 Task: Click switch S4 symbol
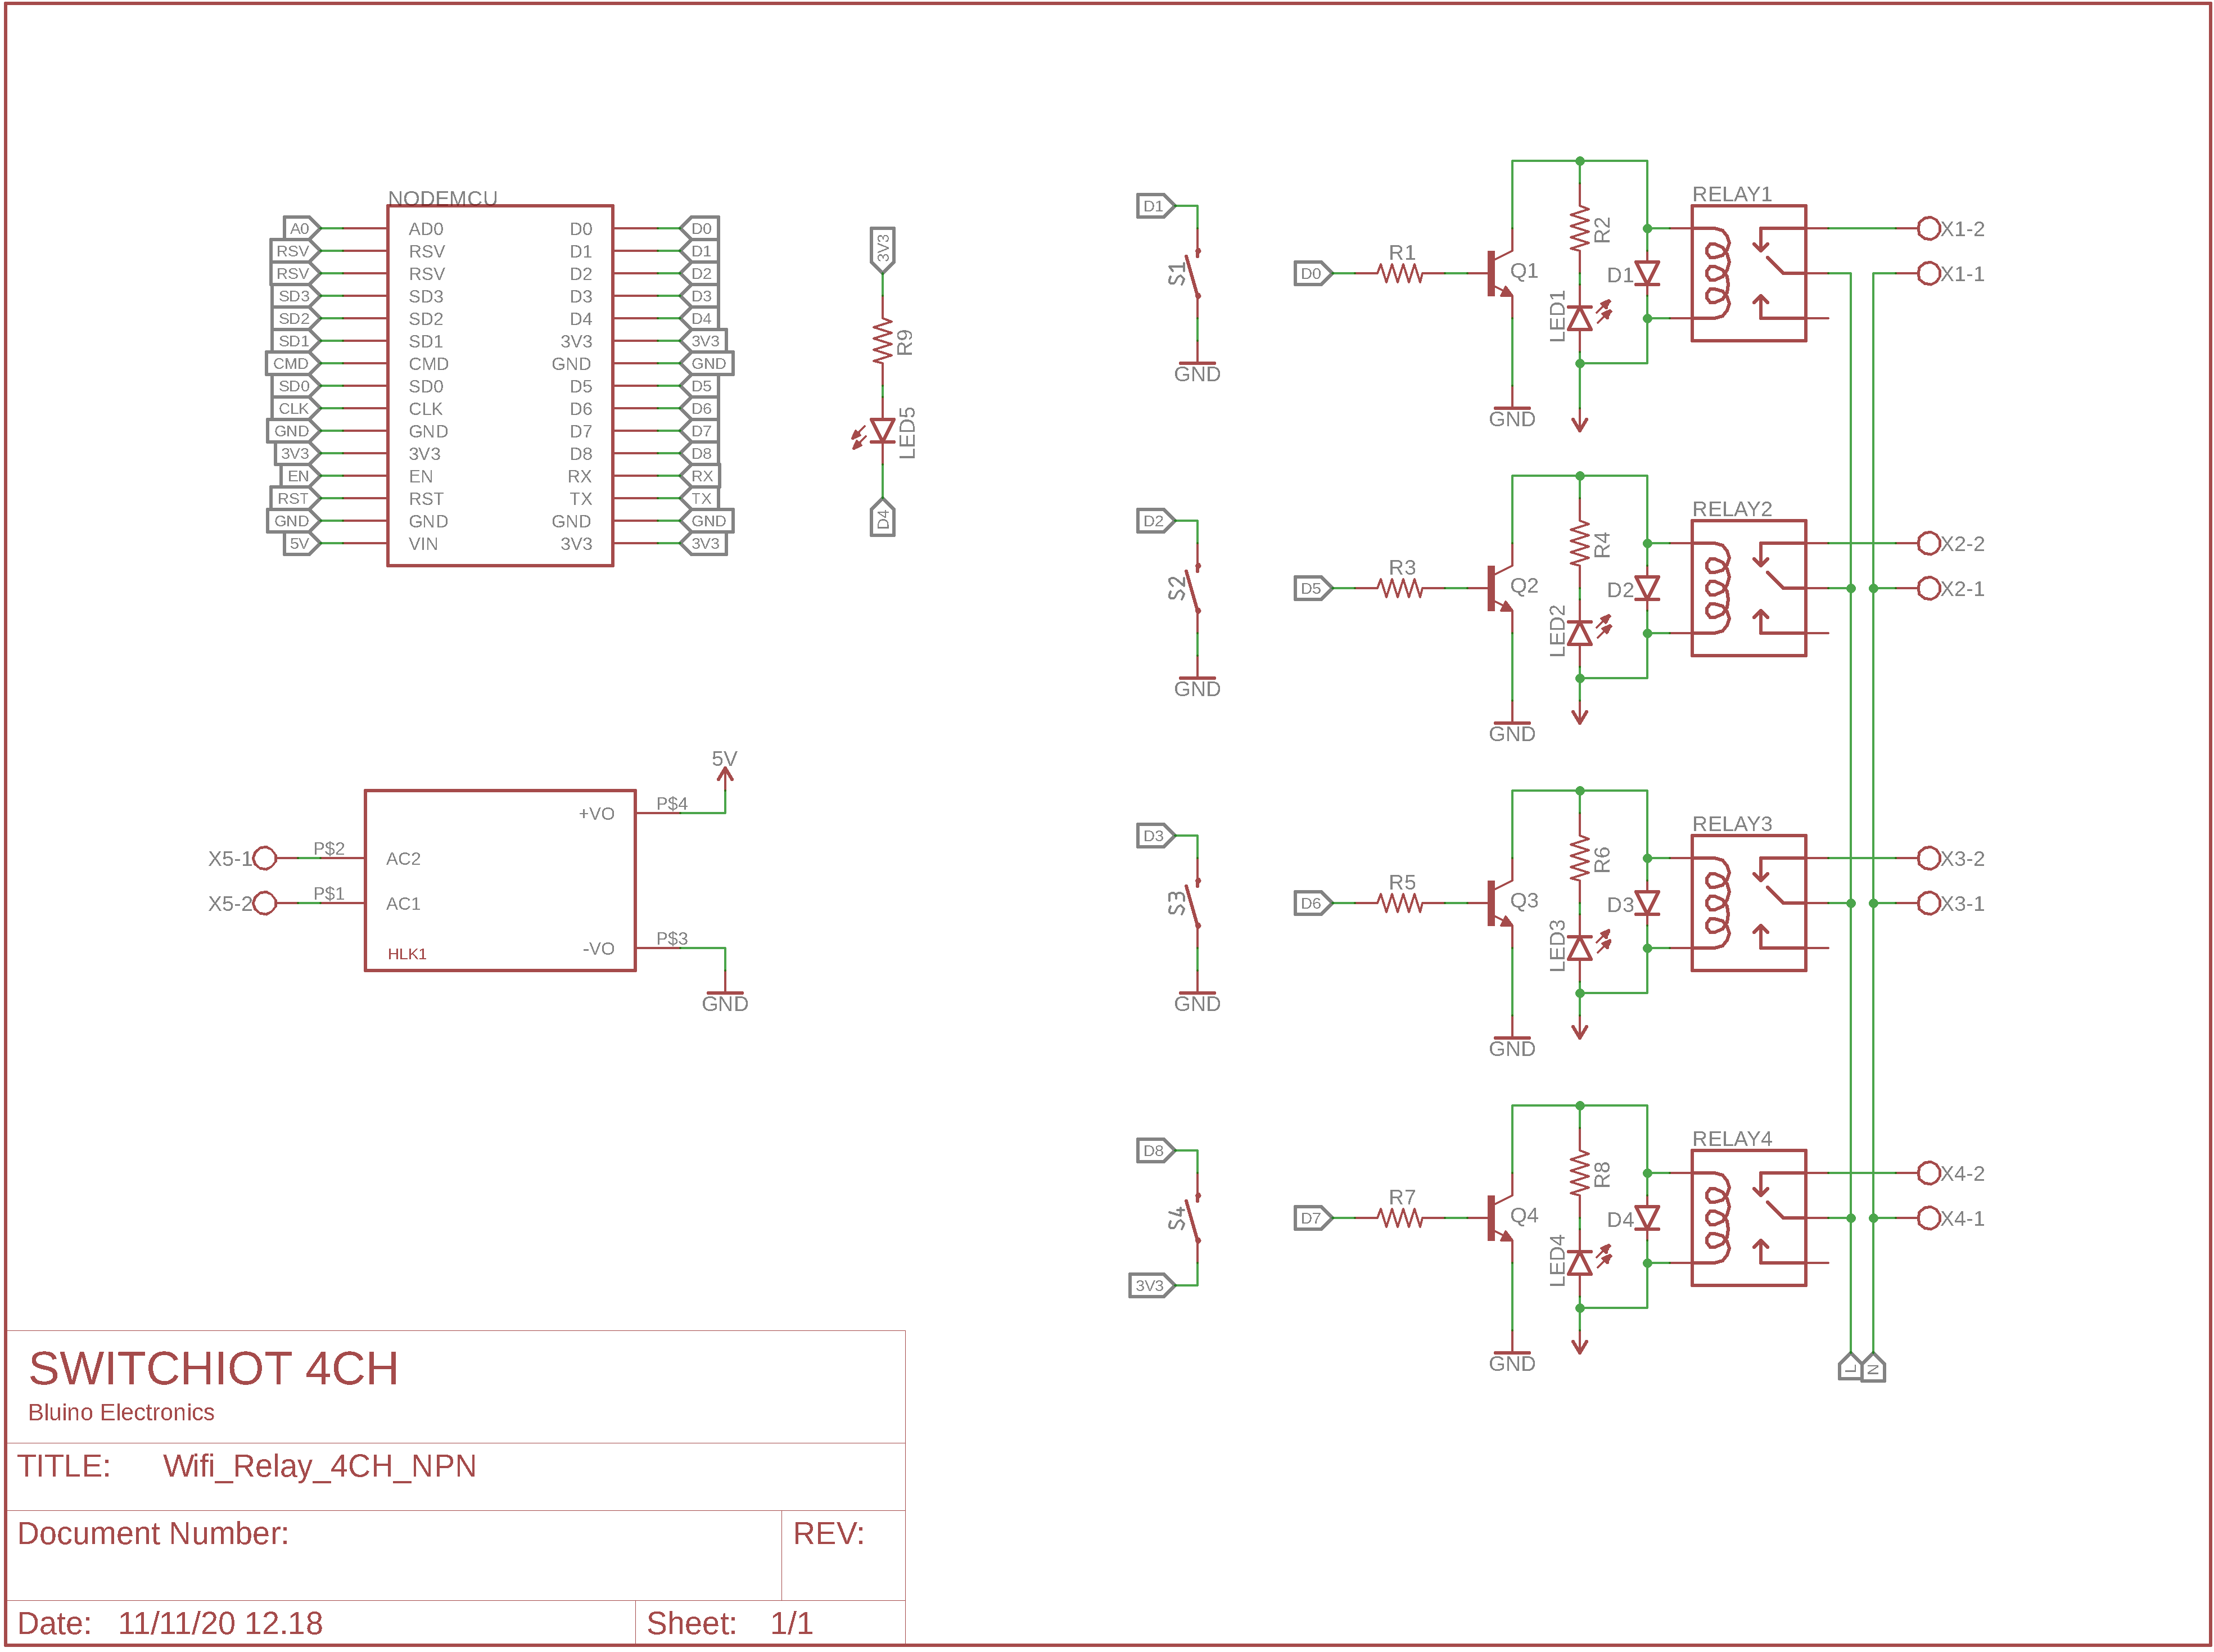(x=1194, y=1218)
